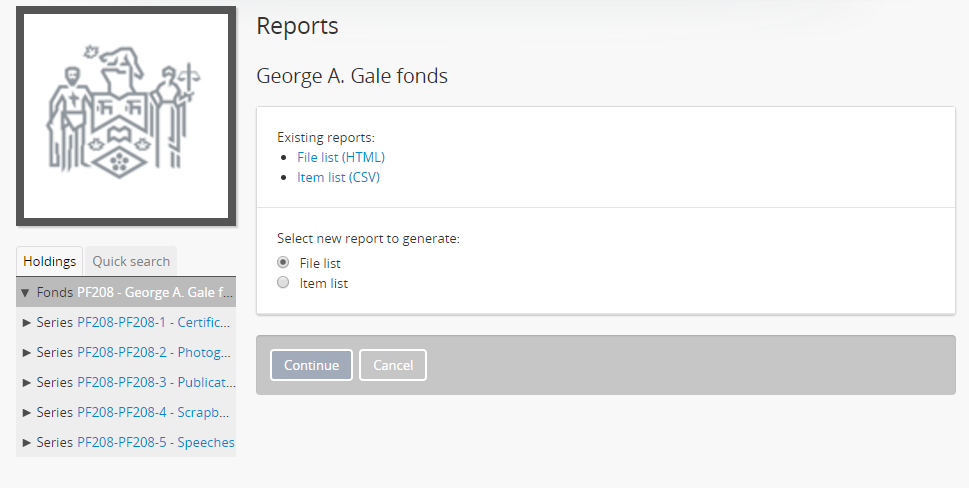Collapse the Fonds PF208 tree node arrow
The width and height of the screenshot is (969, 488).
[25, 293]
